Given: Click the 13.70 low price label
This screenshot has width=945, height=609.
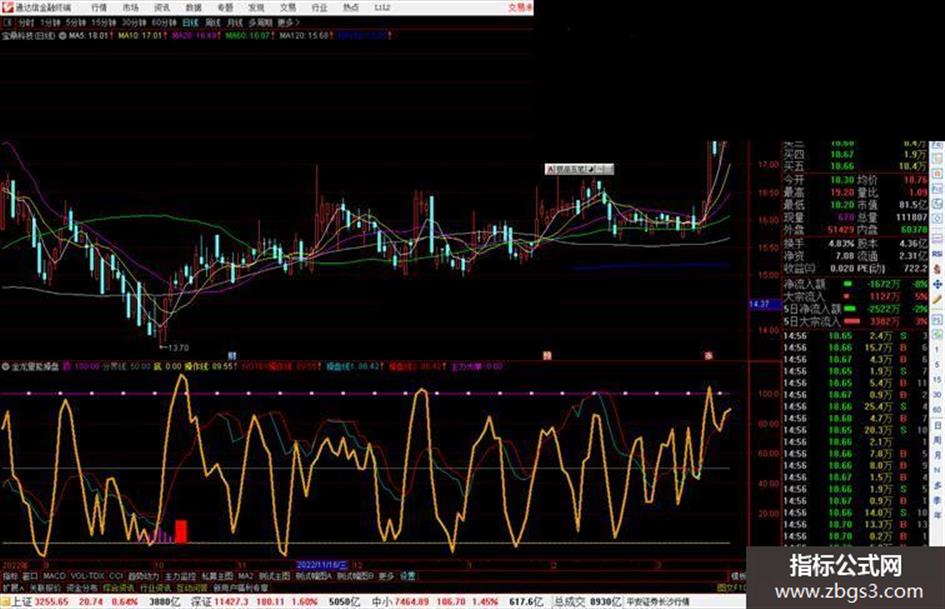Looking at the screenshot, I should tap(178, 348).
